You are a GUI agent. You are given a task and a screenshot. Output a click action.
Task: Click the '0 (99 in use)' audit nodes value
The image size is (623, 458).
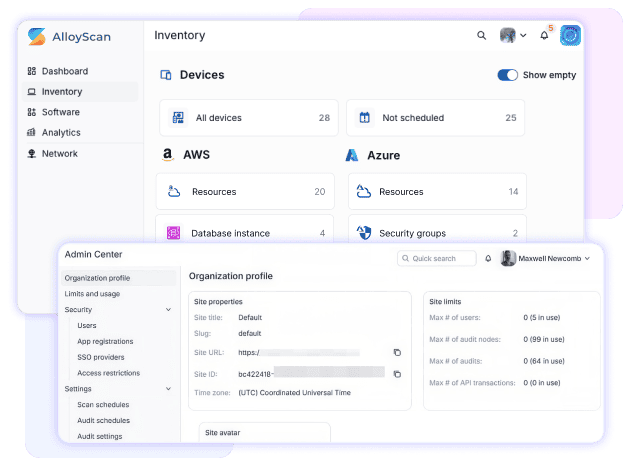[x=544, y=339]
